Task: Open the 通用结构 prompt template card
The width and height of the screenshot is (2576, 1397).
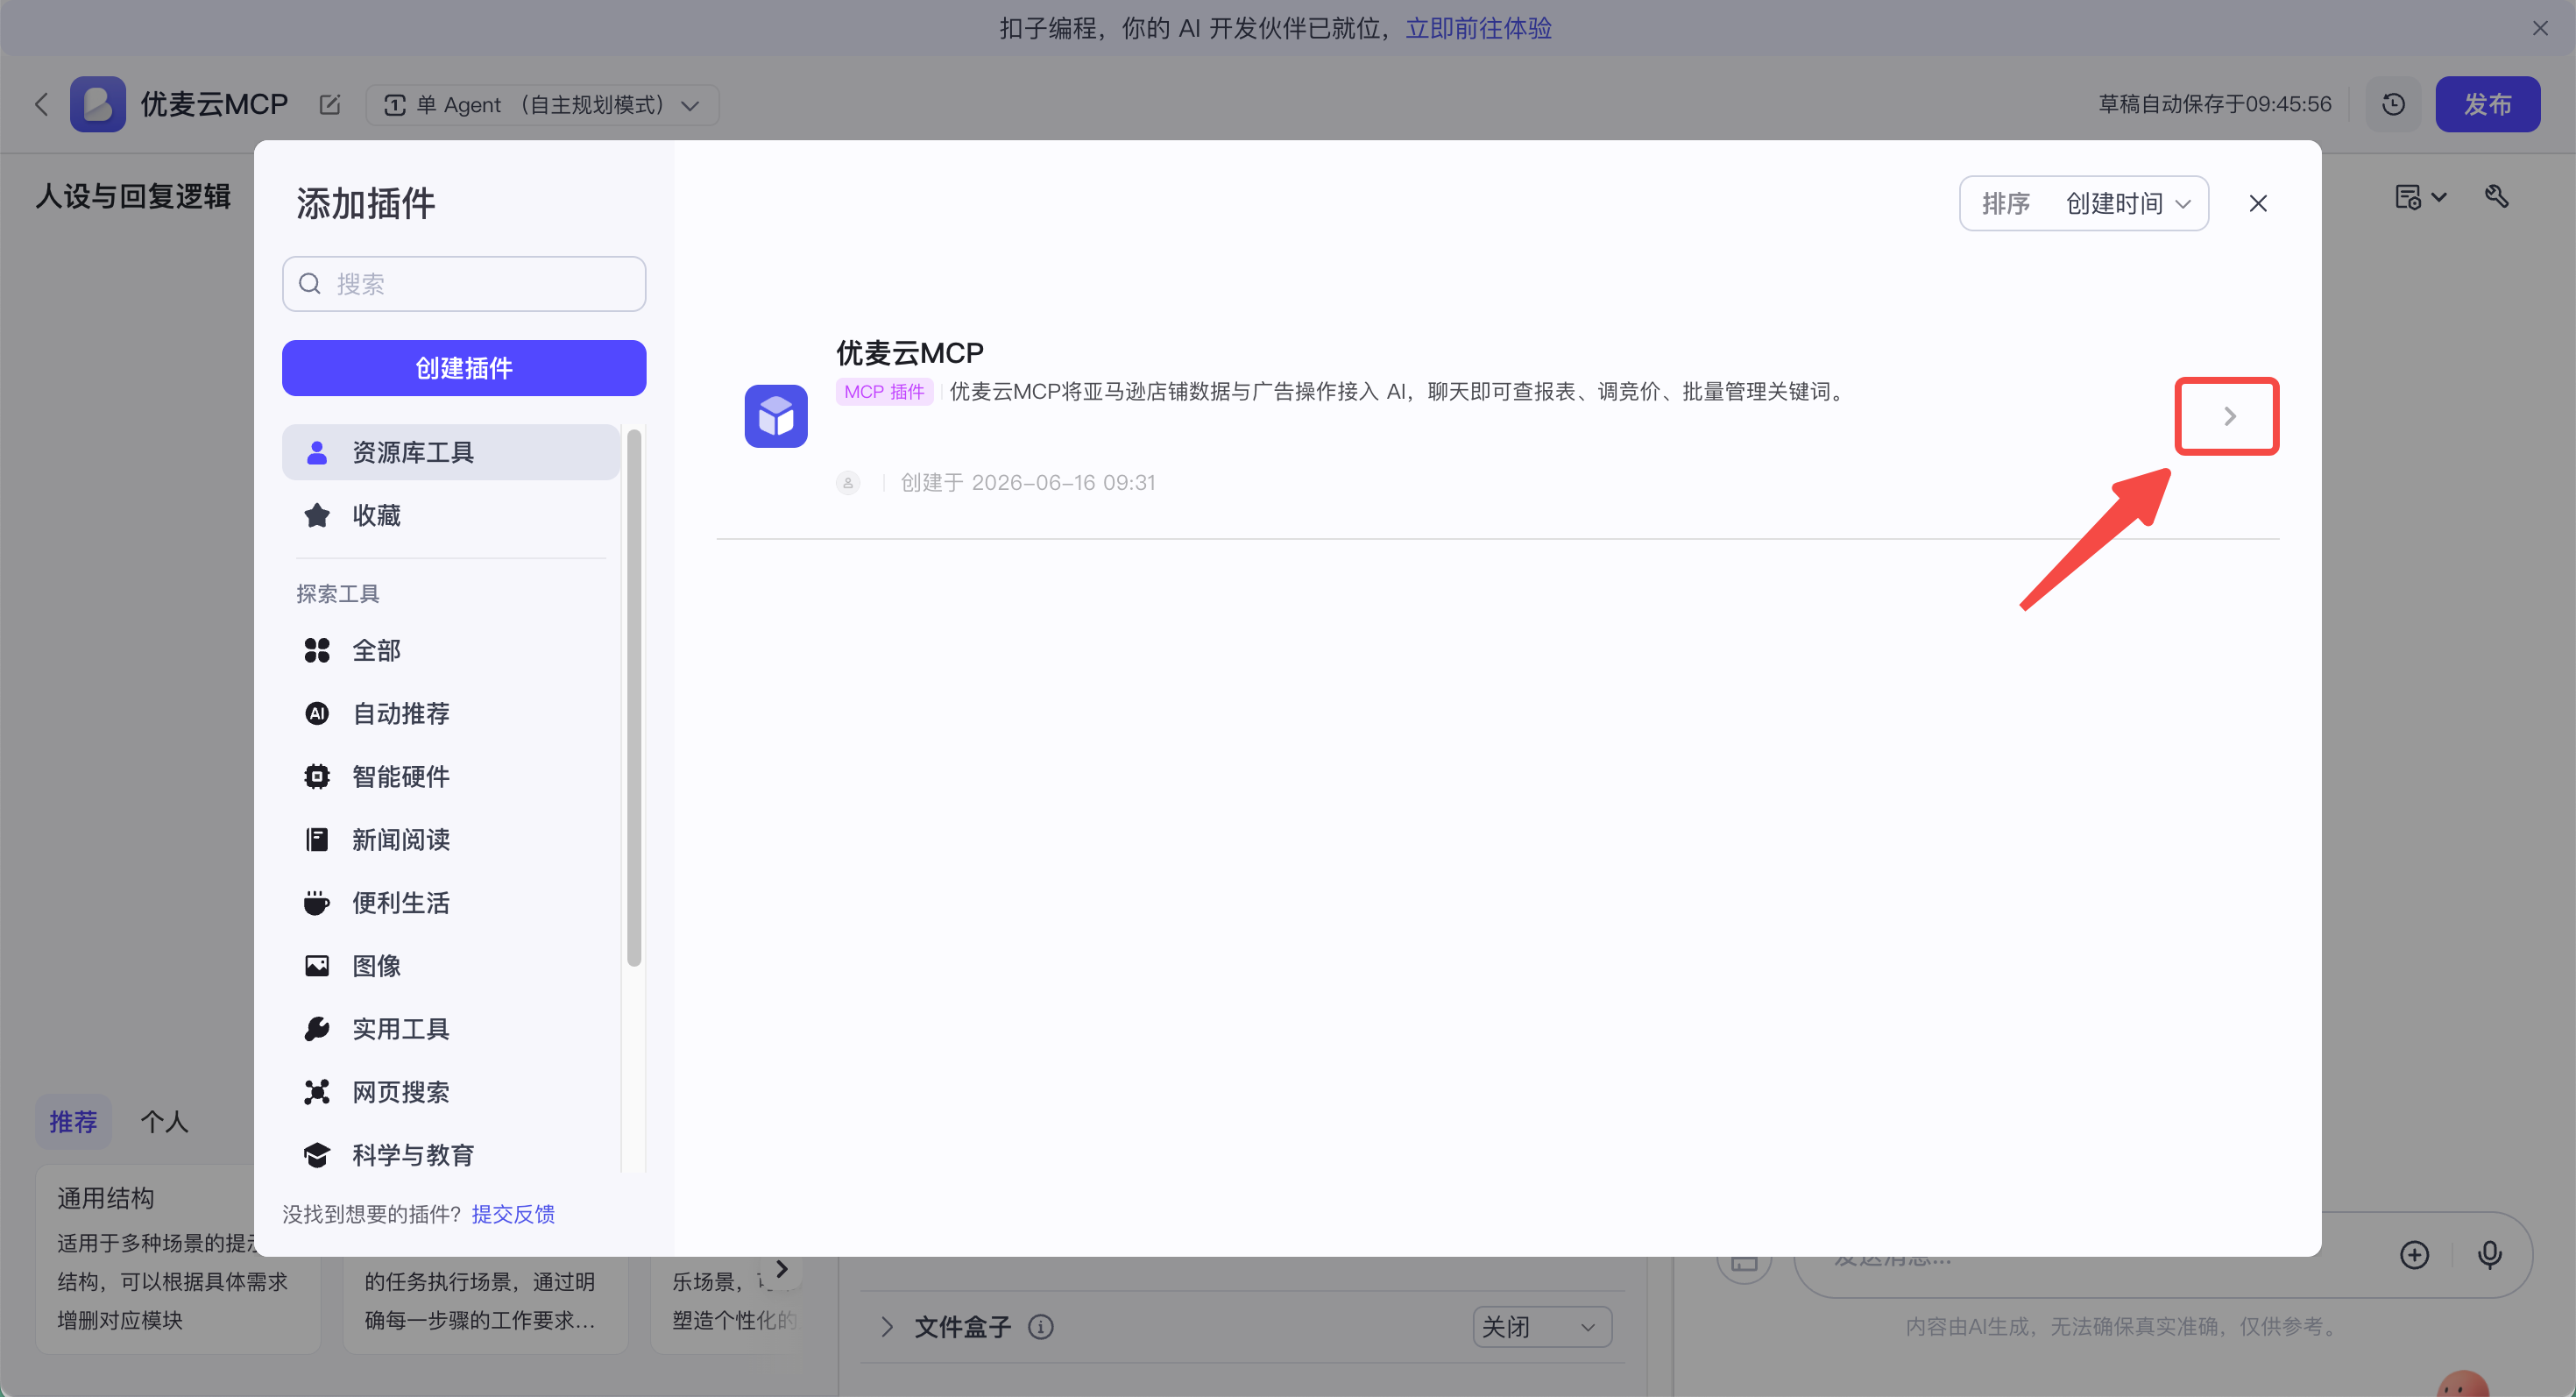Action: click(x=178, y=1258)
